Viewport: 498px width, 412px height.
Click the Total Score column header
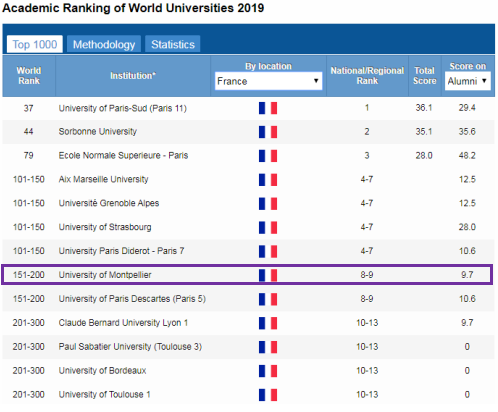point(425,76)
